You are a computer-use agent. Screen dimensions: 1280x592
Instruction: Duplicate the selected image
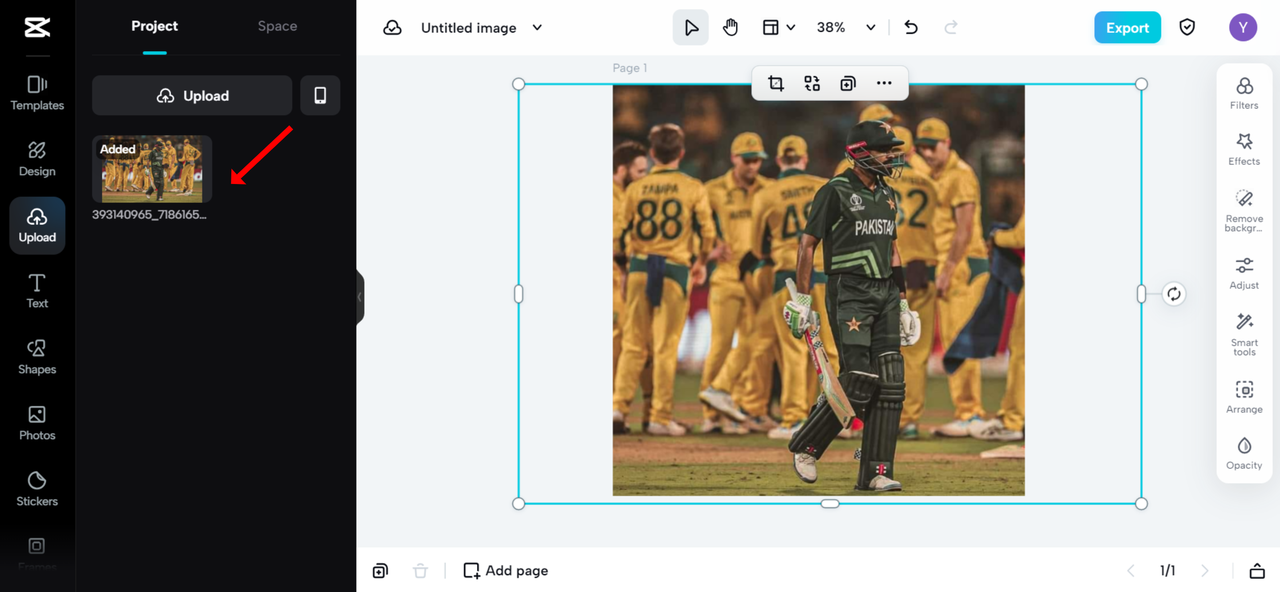pos(848,84)
